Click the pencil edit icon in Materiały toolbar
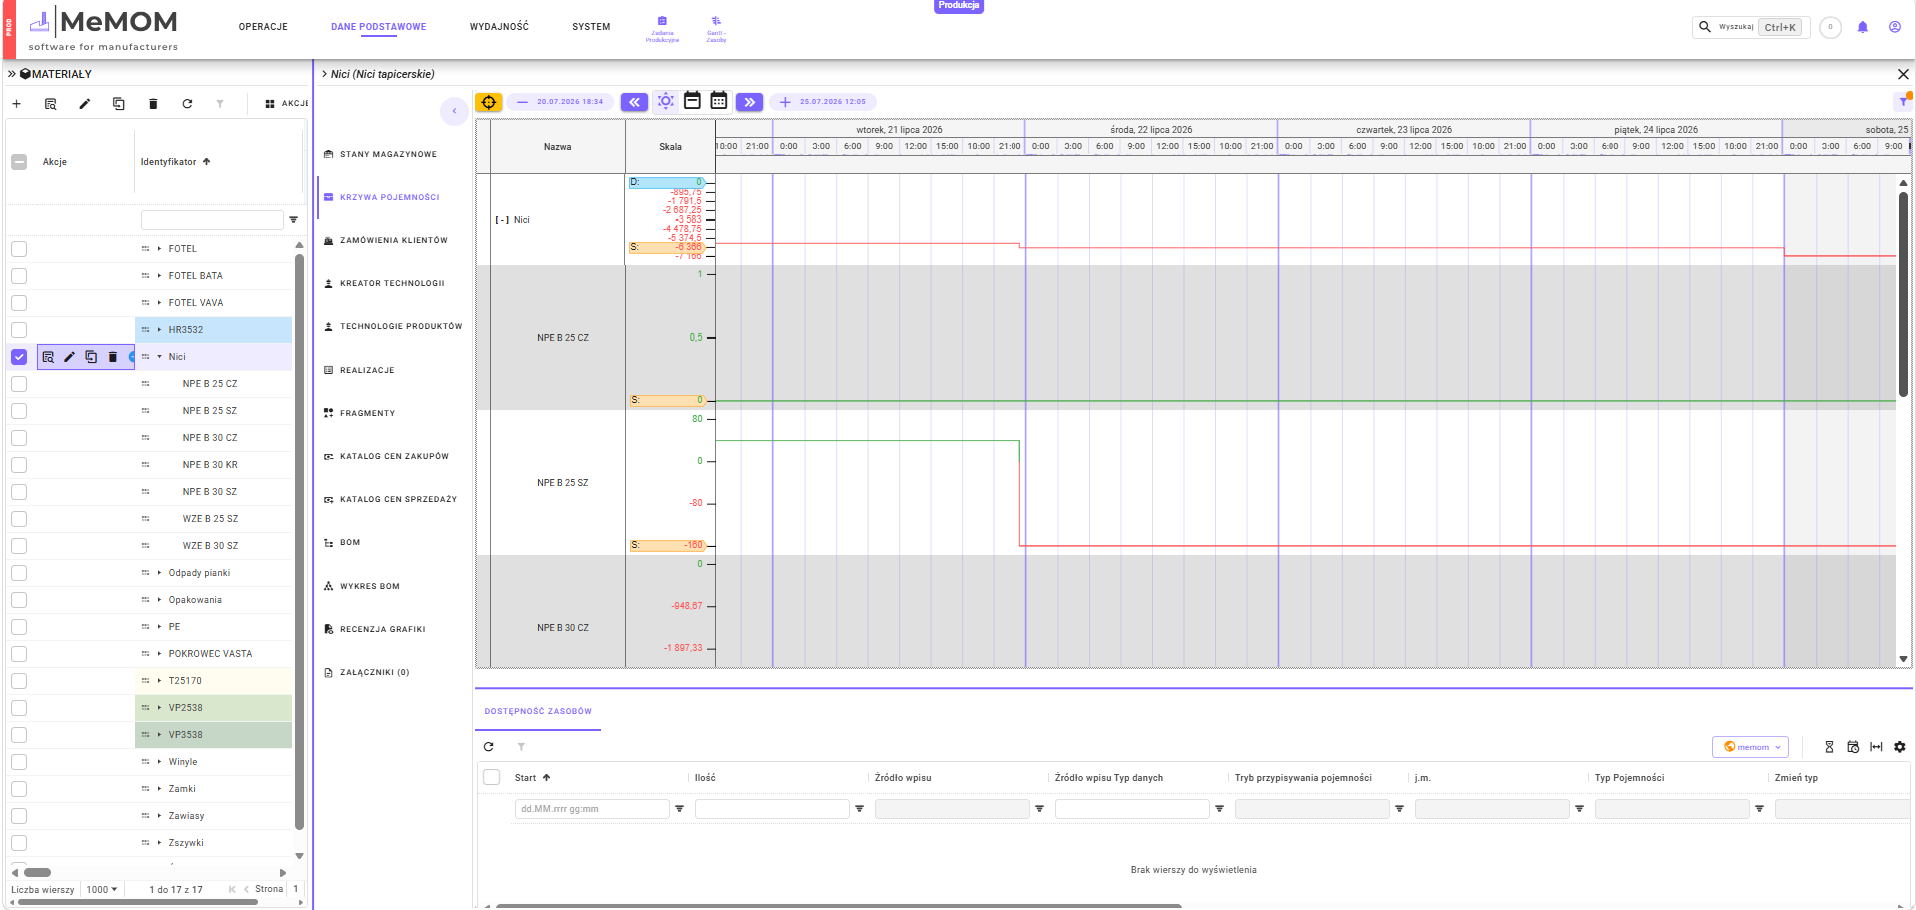Image resolution: width=1916 pixels, height=910 pixels. click(85, 104)
